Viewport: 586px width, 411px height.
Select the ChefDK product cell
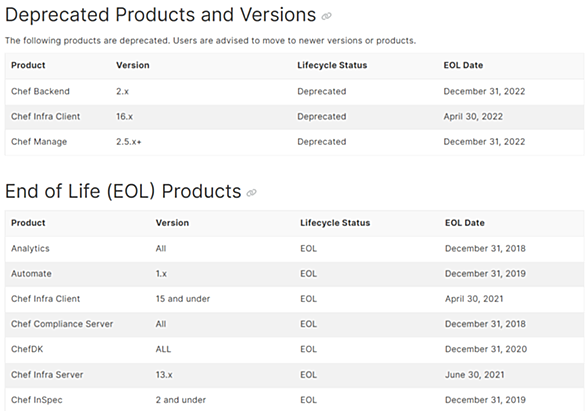[27, 349]
